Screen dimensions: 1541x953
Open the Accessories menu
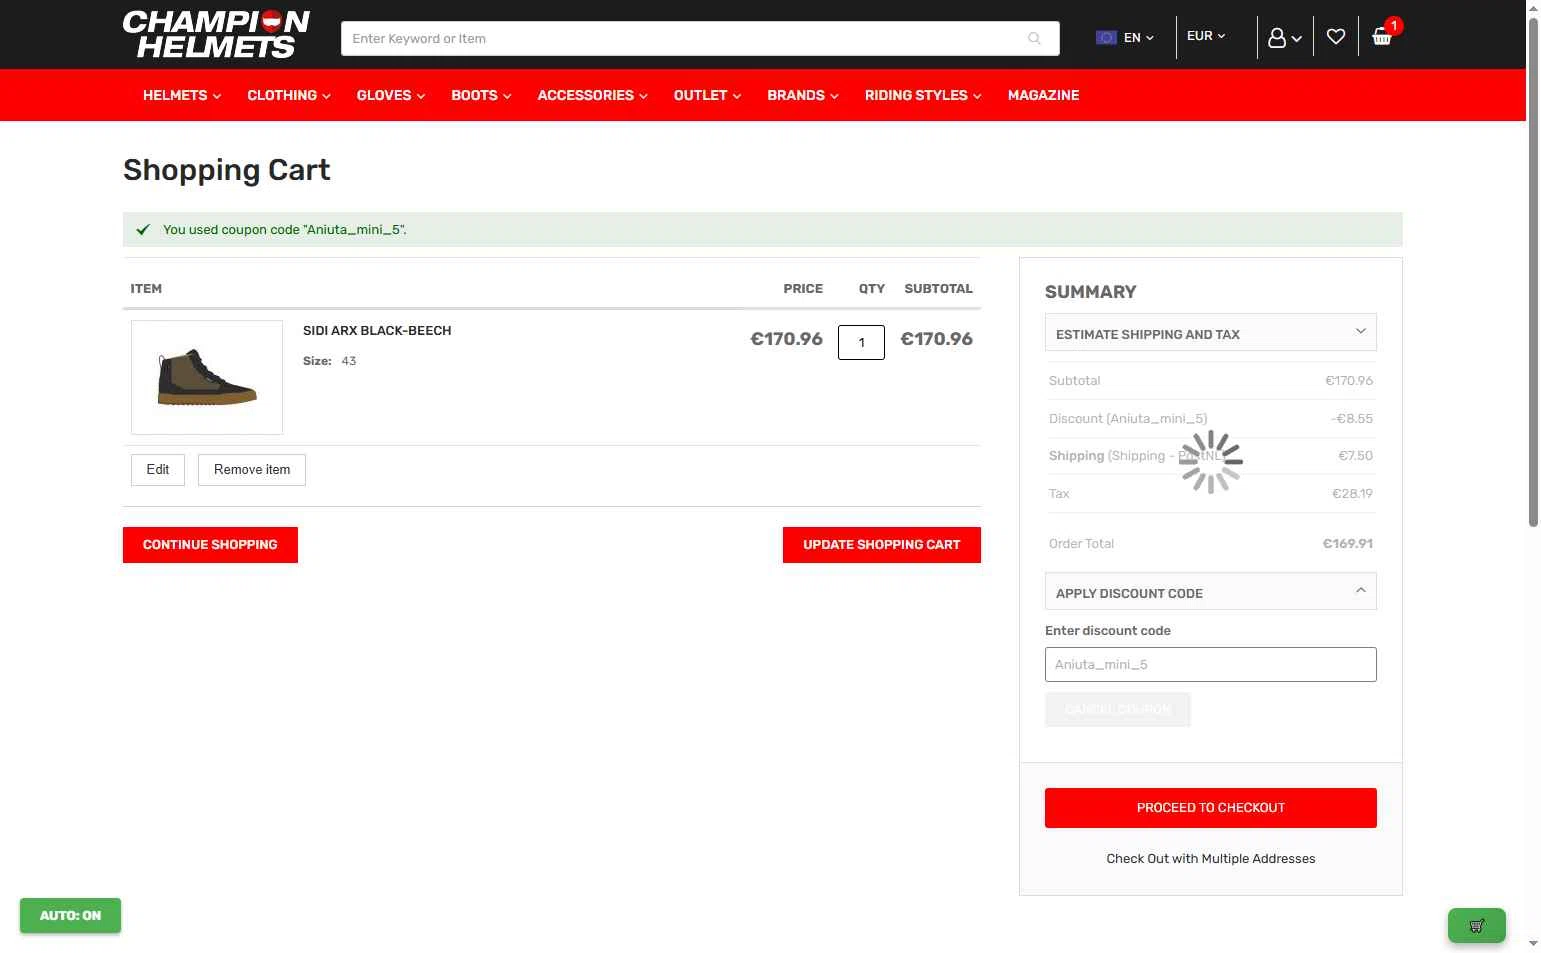click(593, 95)
